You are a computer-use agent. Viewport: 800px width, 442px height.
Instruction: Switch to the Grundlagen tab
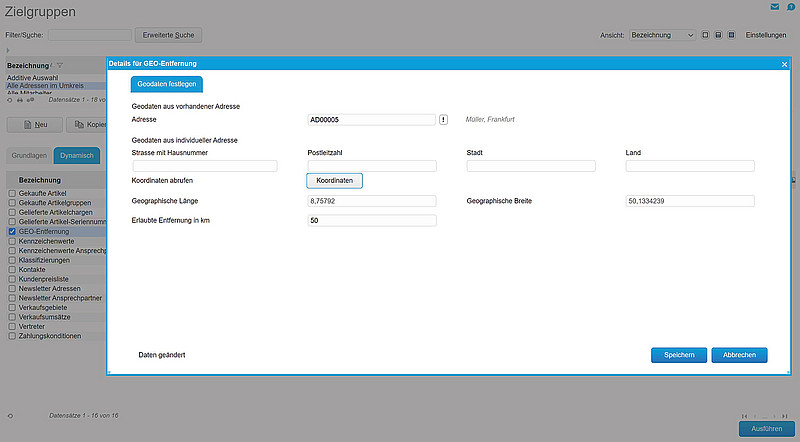29,156
